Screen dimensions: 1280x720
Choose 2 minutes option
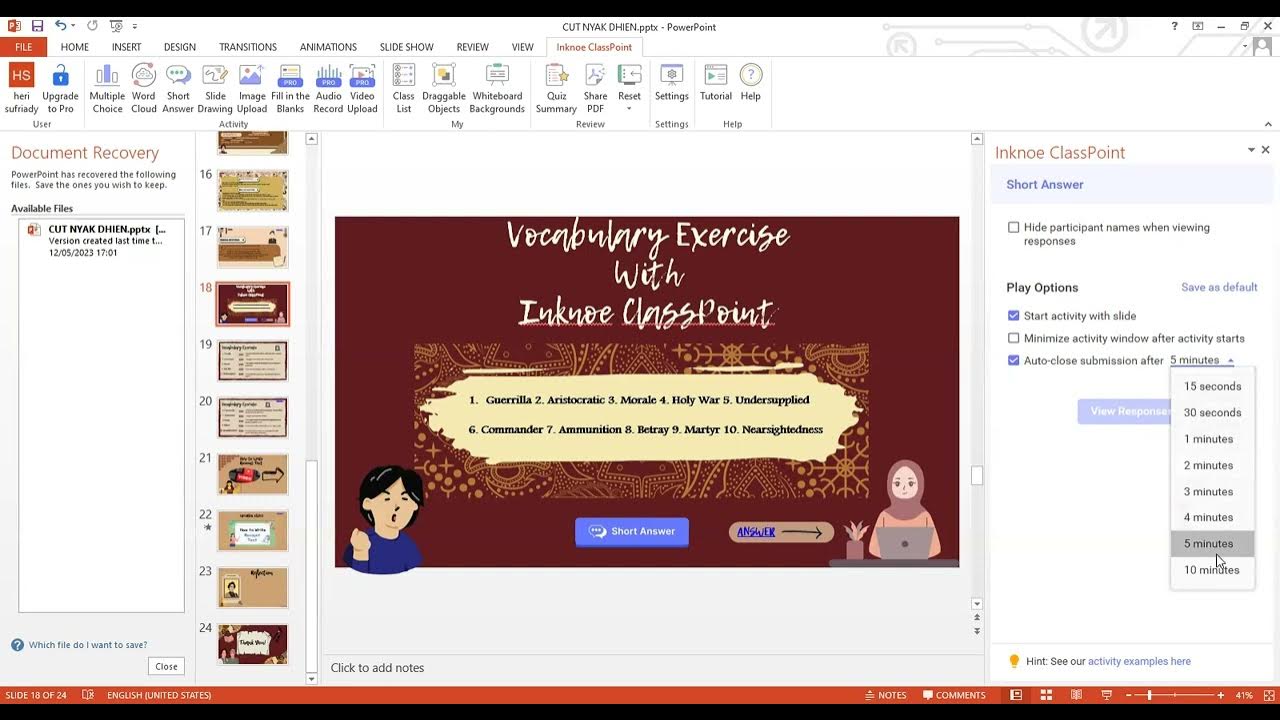1212,465
